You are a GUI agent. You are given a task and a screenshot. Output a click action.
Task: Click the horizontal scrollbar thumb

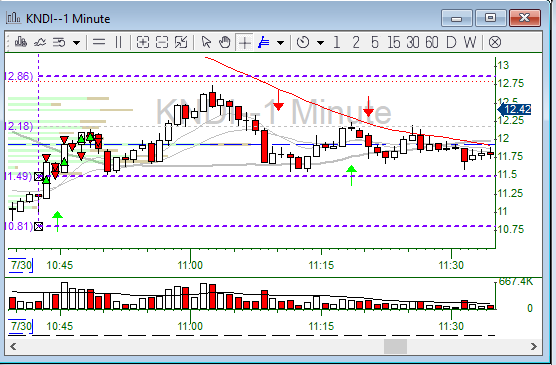[x=395, y=347]
